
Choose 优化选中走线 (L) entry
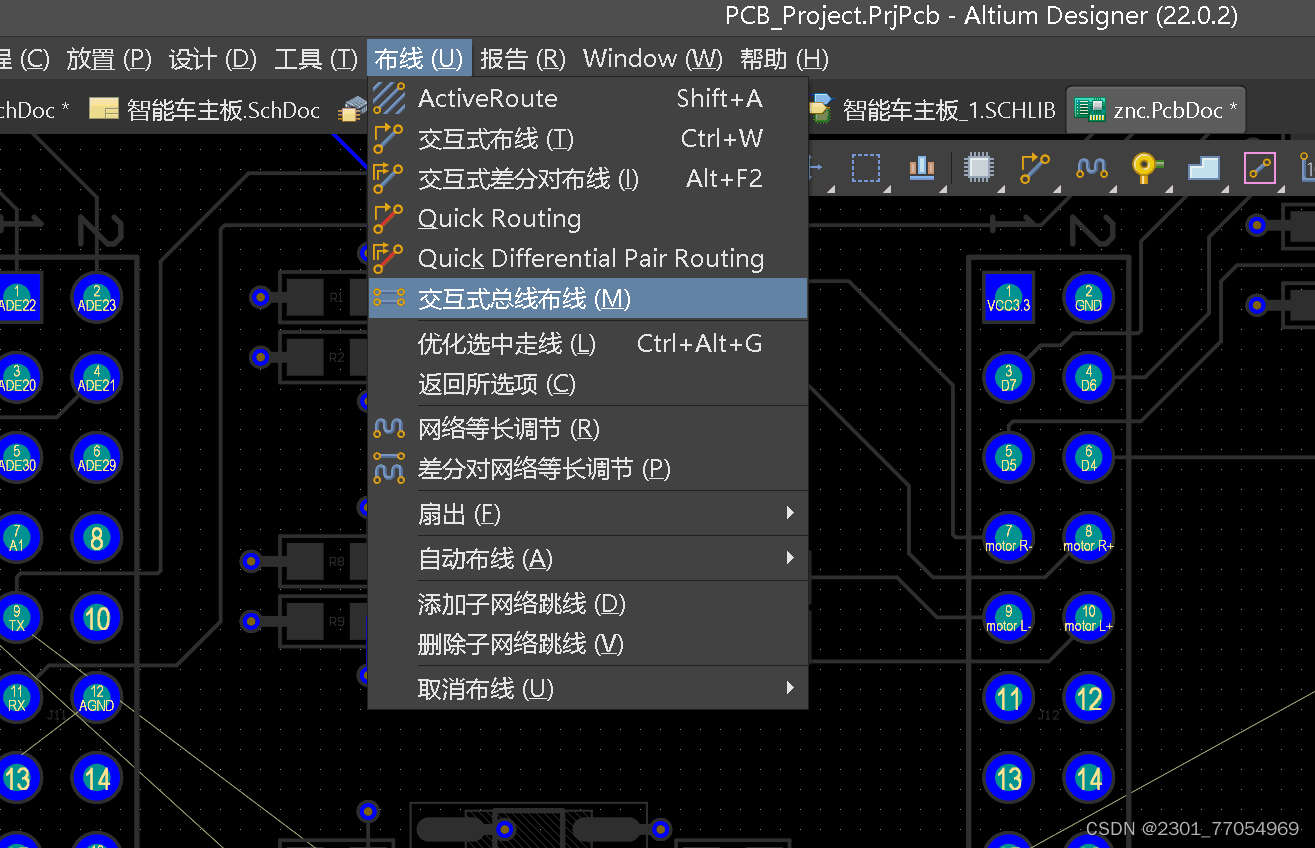[x=588, y=344]
